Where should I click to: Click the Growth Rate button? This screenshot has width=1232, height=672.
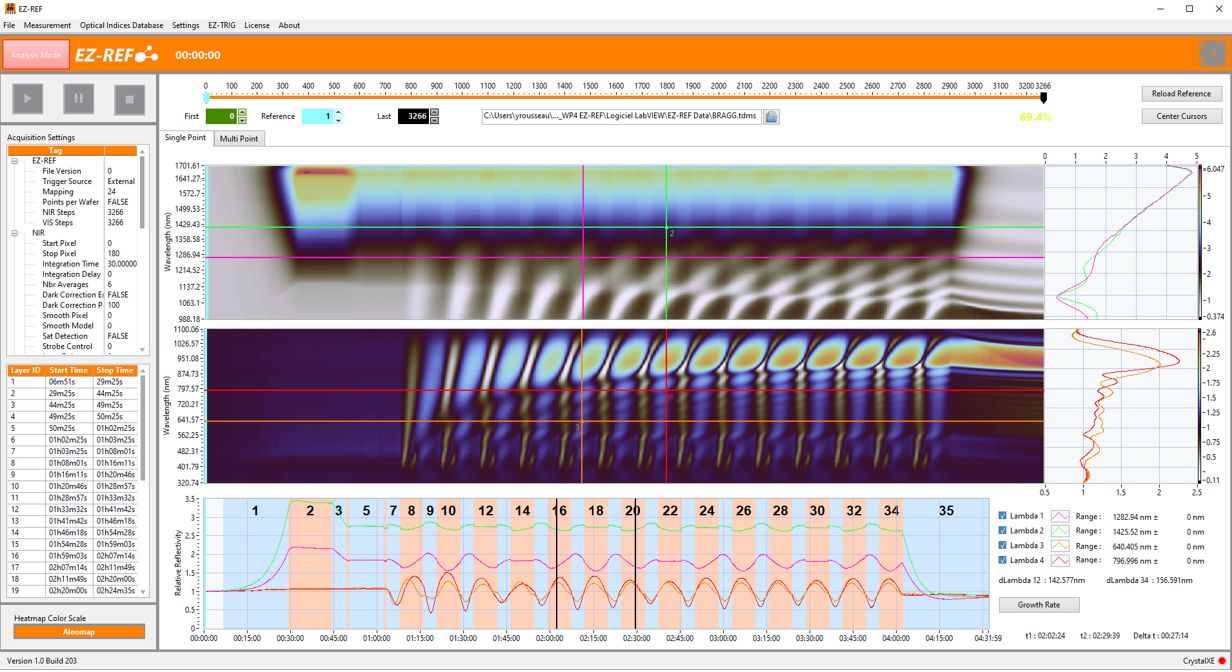[x=1039, y=604]
